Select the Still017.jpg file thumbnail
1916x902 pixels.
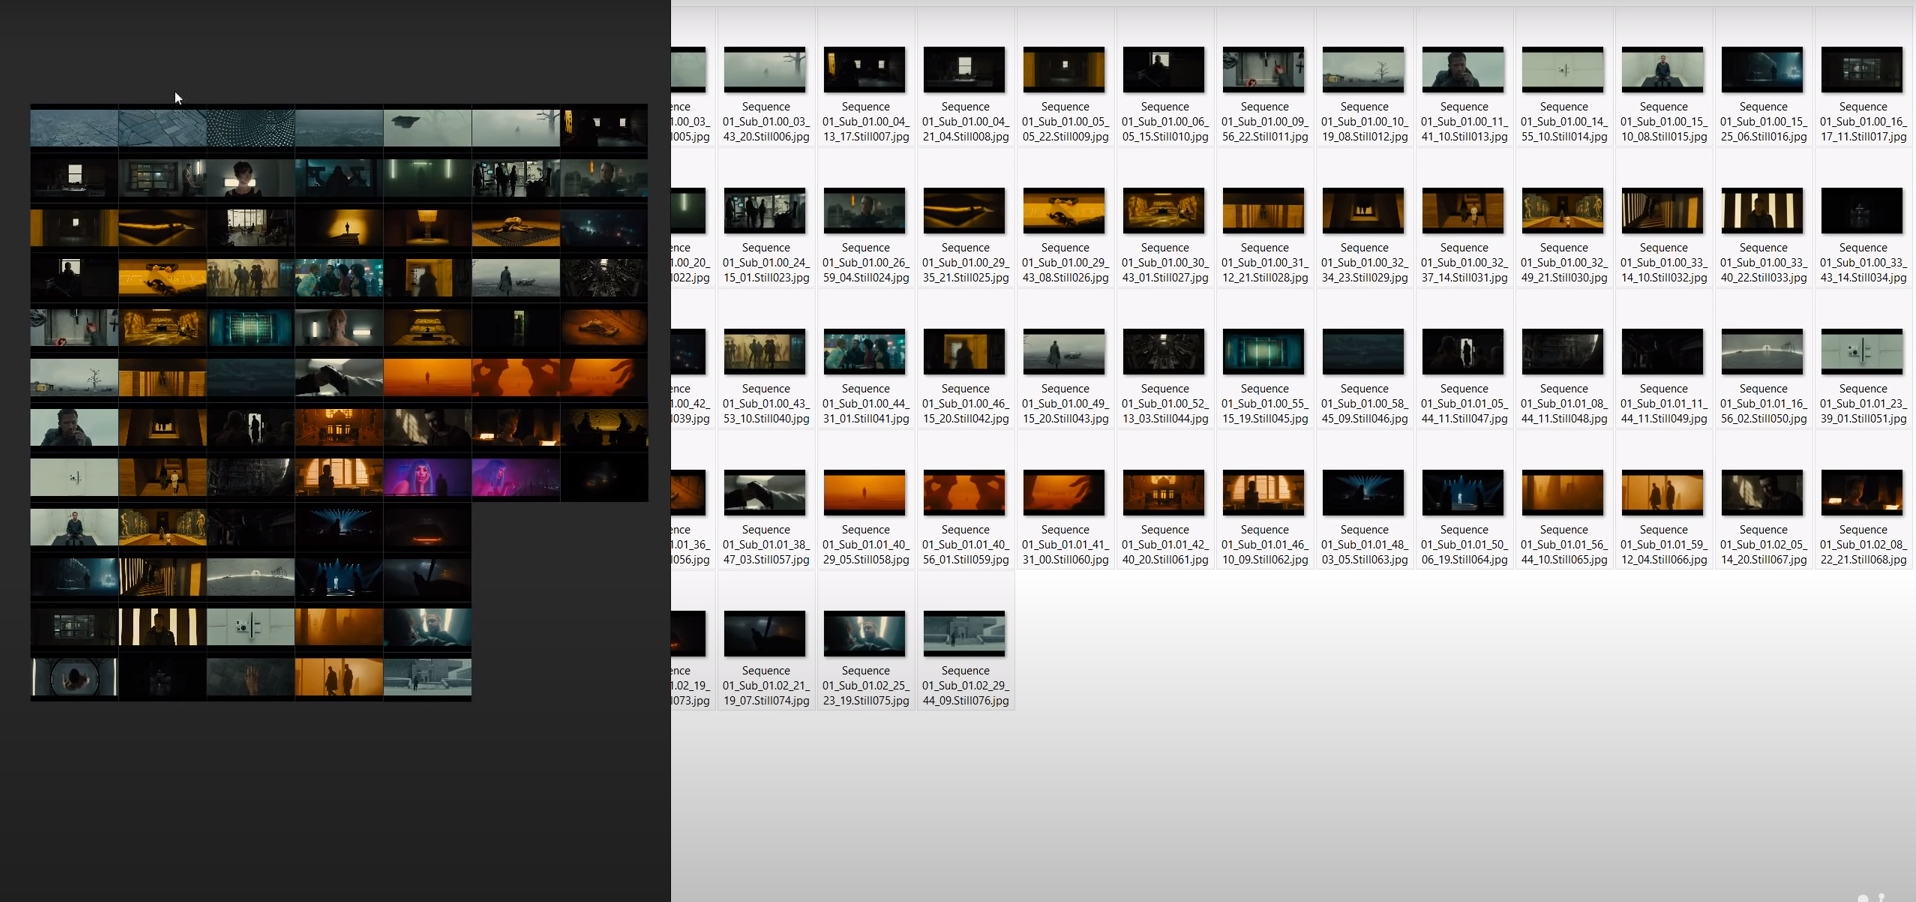tap(1862, 70)
